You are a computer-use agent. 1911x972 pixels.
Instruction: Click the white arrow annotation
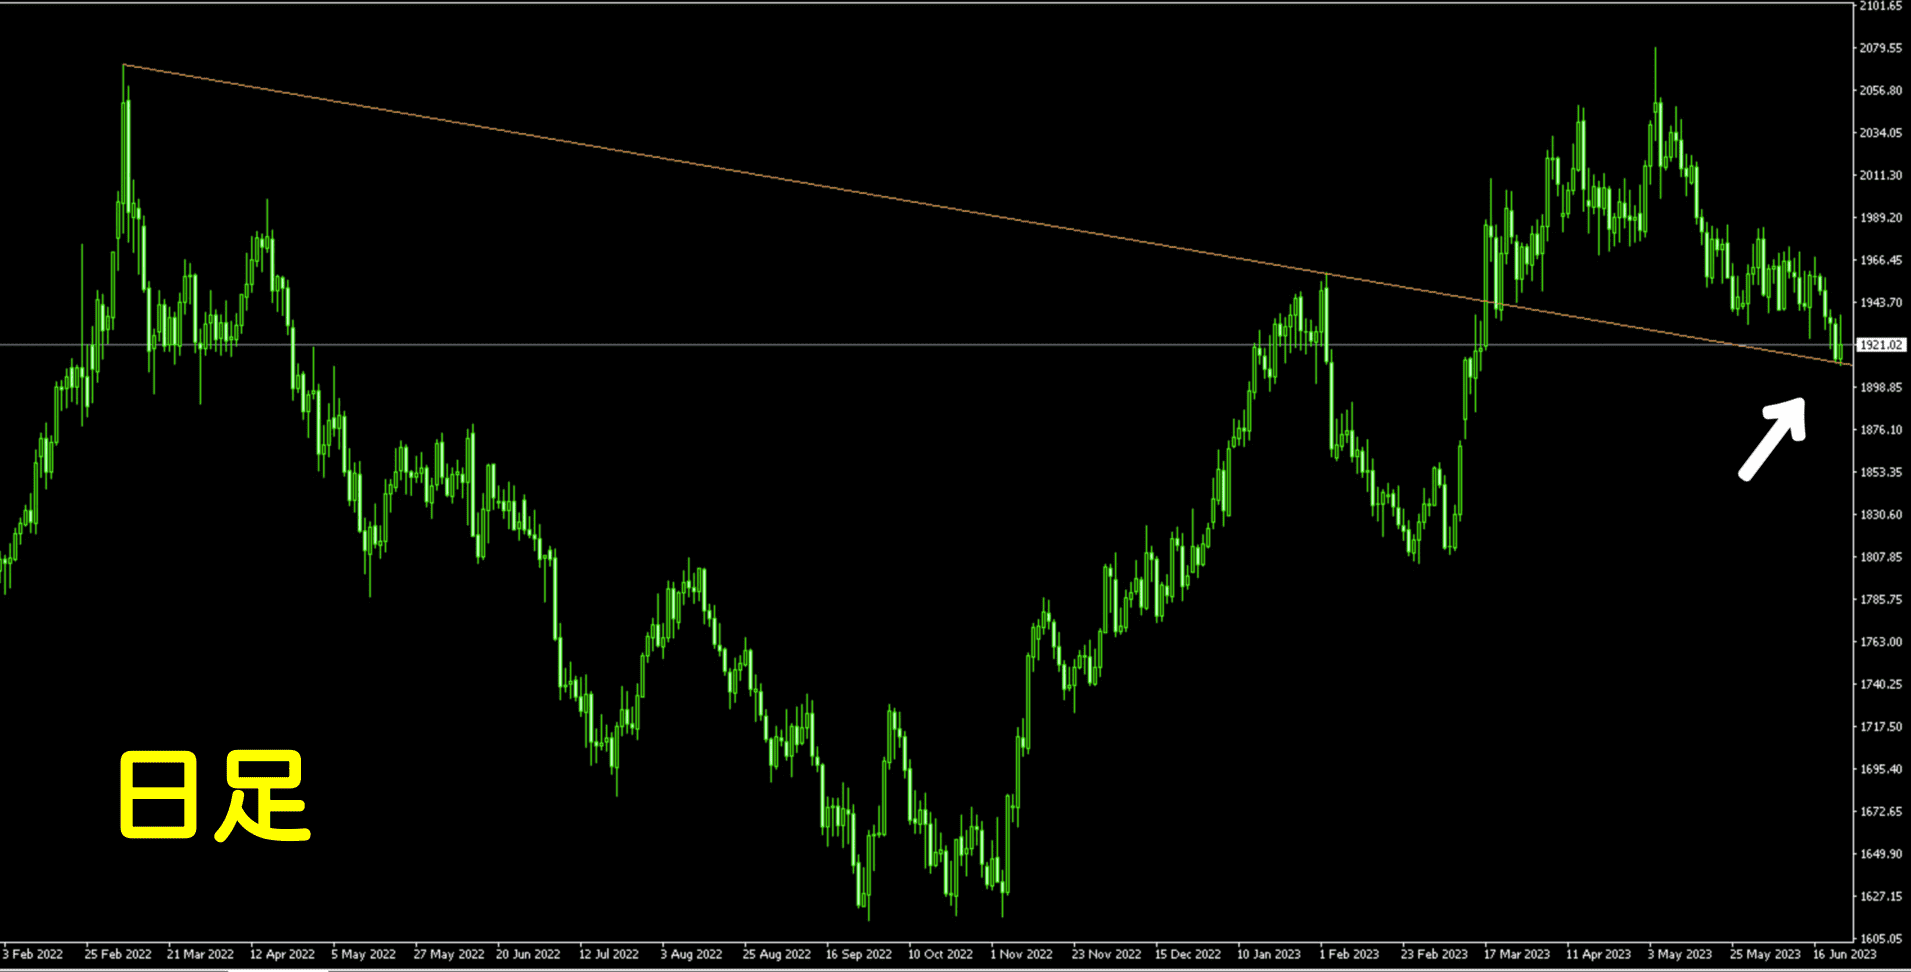(x=1774, y=438)
